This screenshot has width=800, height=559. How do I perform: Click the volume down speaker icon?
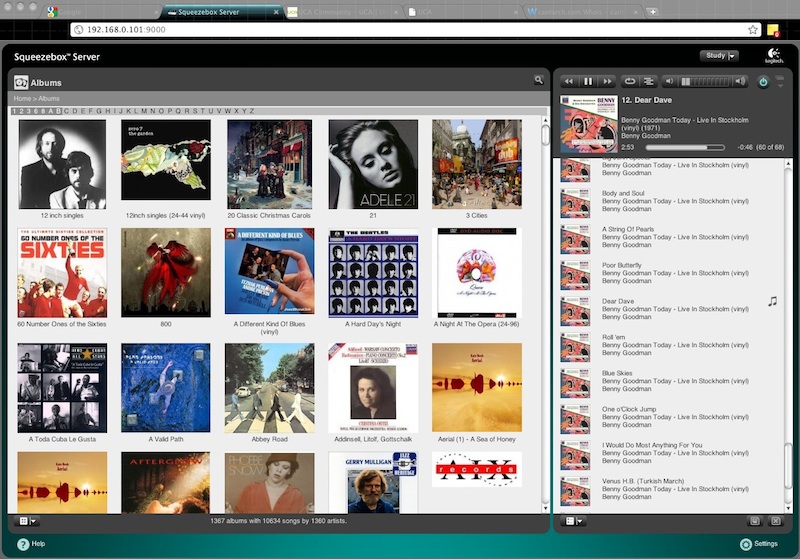tap(670, 82)
